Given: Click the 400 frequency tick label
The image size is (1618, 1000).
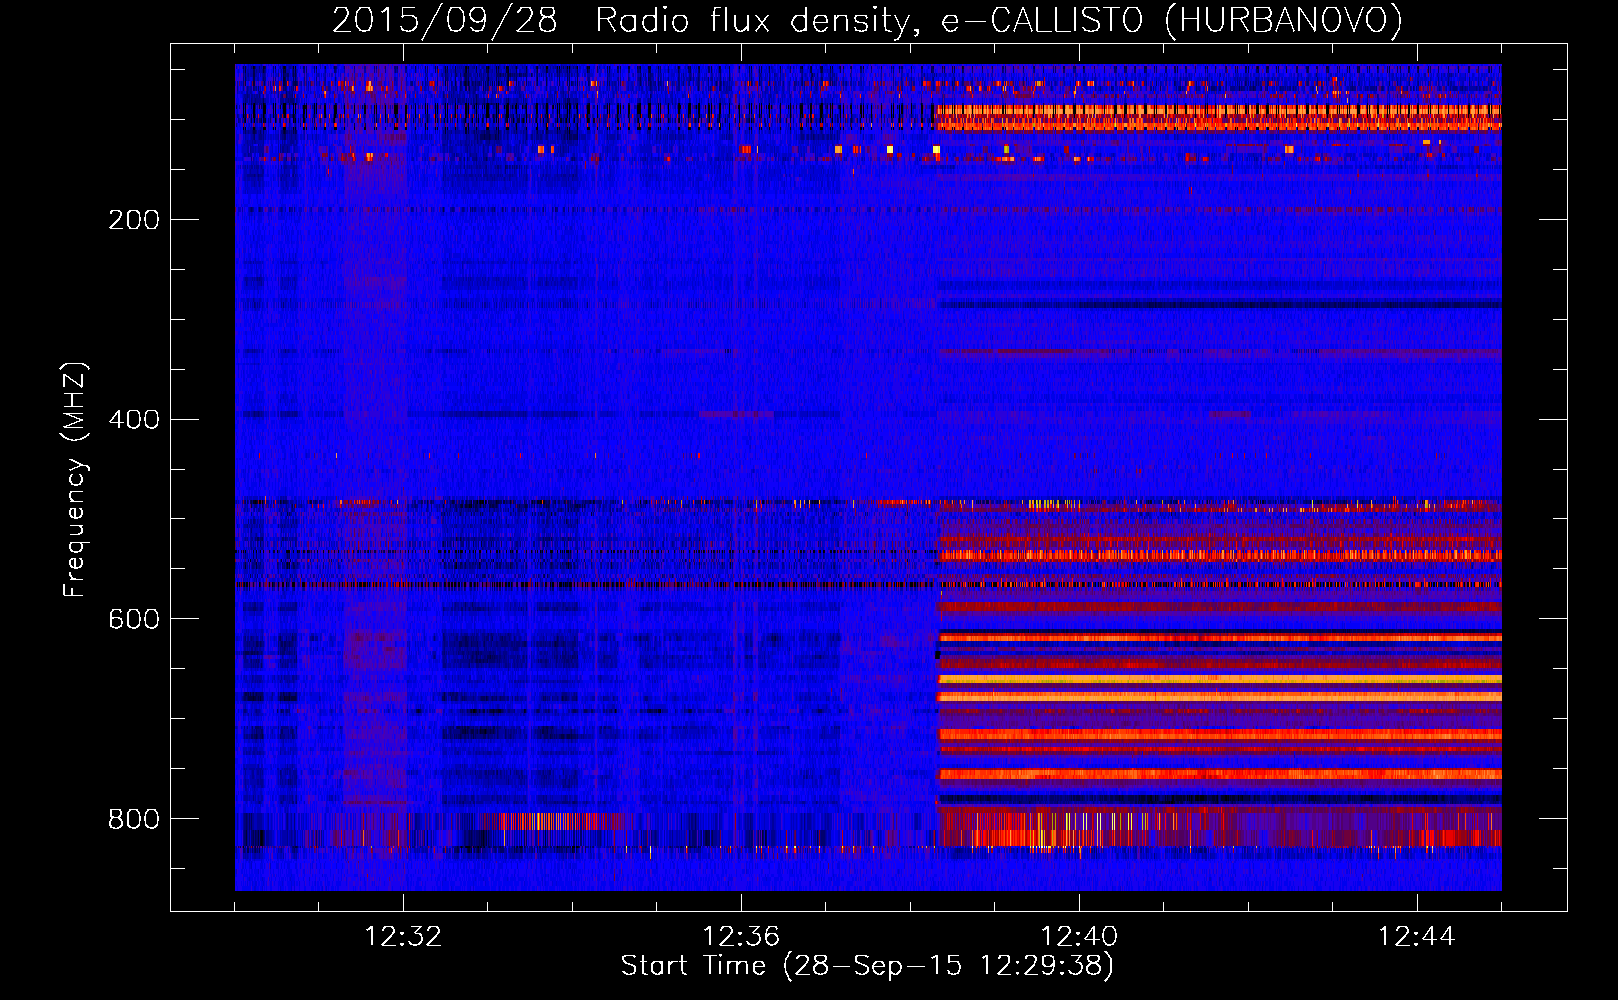Looking at the screenshot, I should point(134,419).
